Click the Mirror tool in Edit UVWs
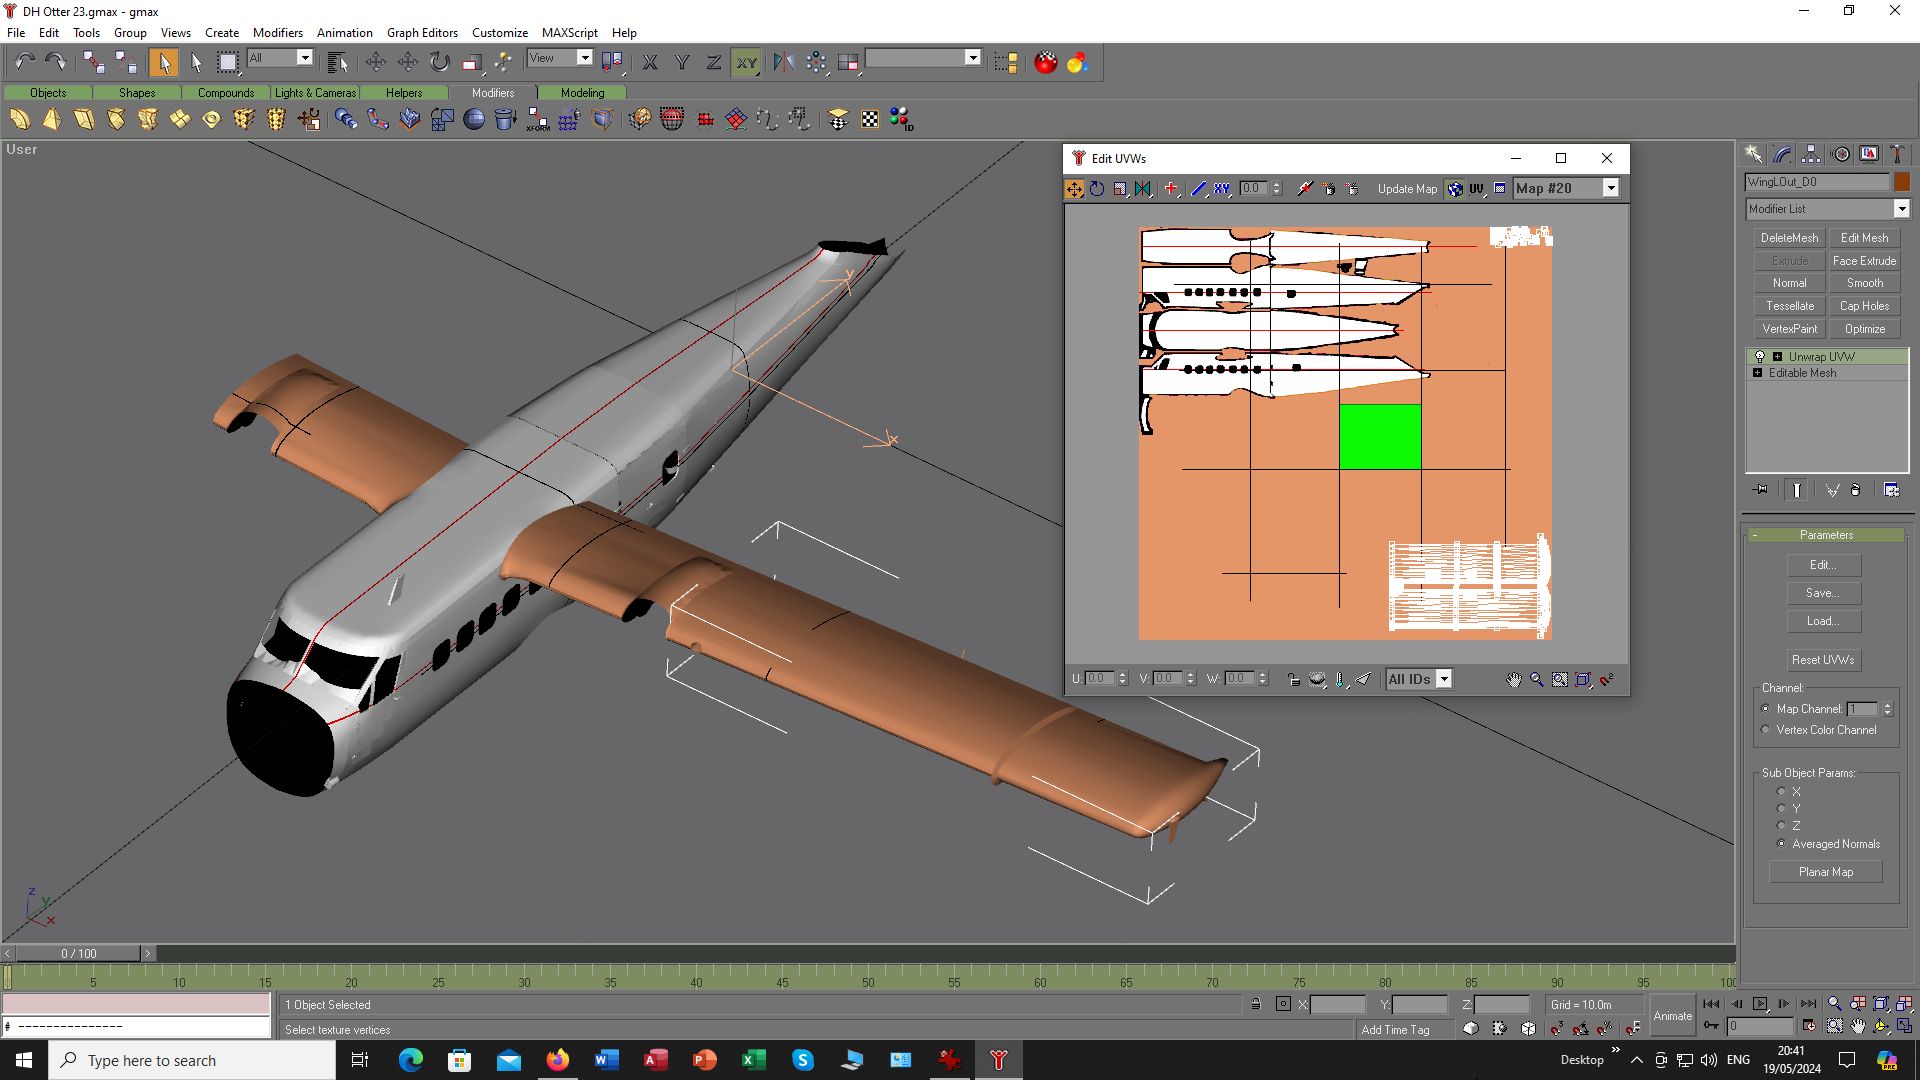 click(1143, 188)
